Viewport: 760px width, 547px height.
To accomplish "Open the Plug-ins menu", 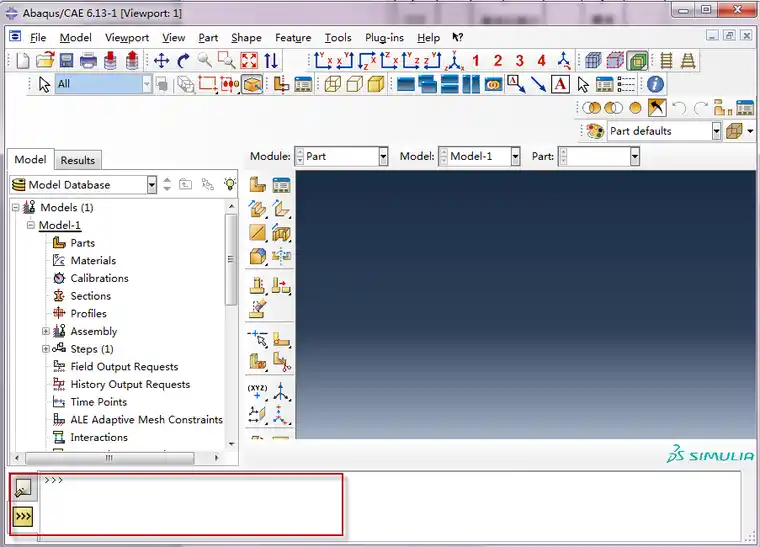I will 384,38.
